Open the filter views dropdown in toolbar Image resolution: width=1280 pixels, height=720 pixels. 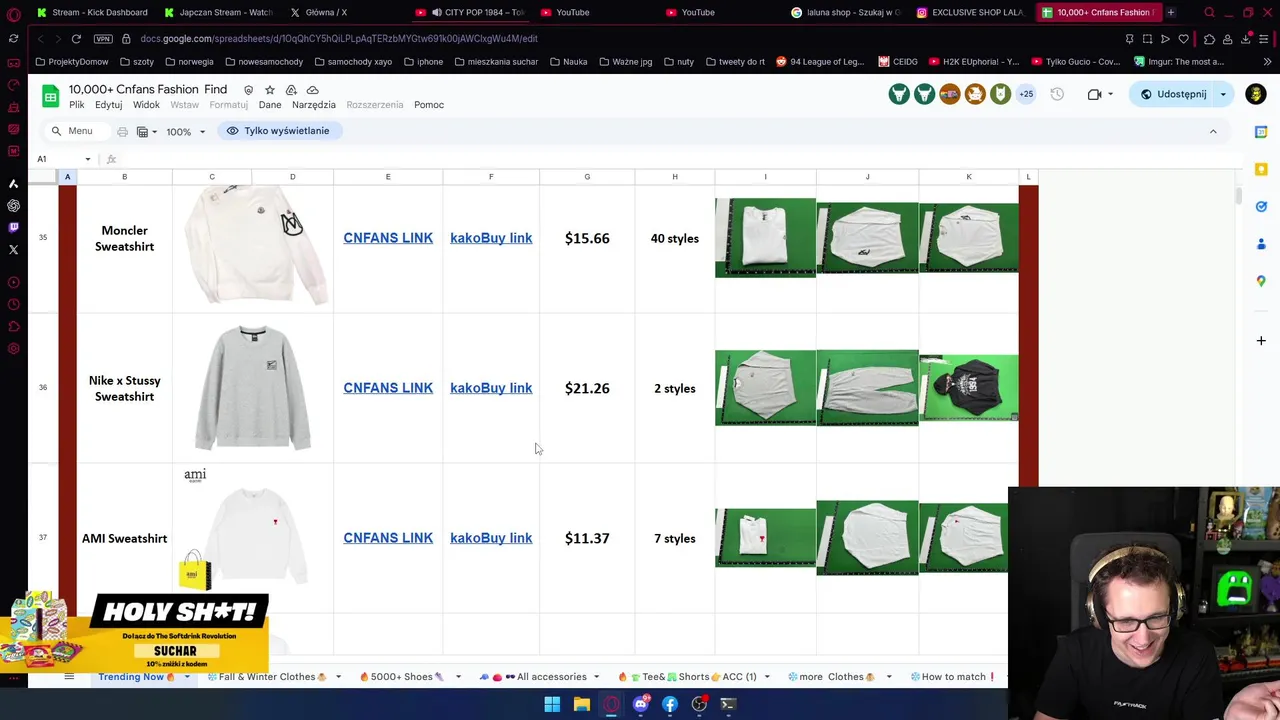click(x=148, y=131)
